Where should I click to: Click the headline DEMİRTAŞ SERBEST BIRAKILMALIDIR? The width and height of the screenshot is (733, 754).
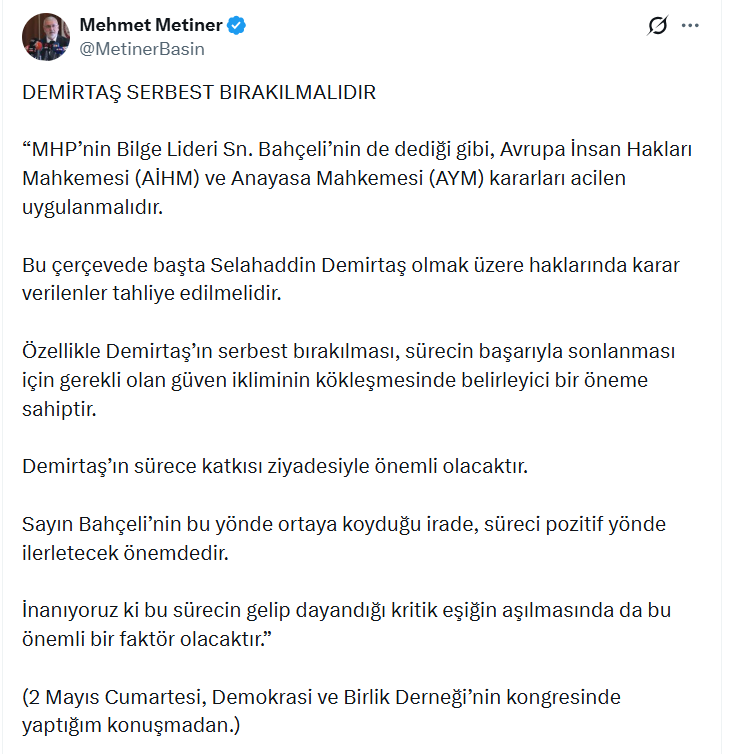199,92
